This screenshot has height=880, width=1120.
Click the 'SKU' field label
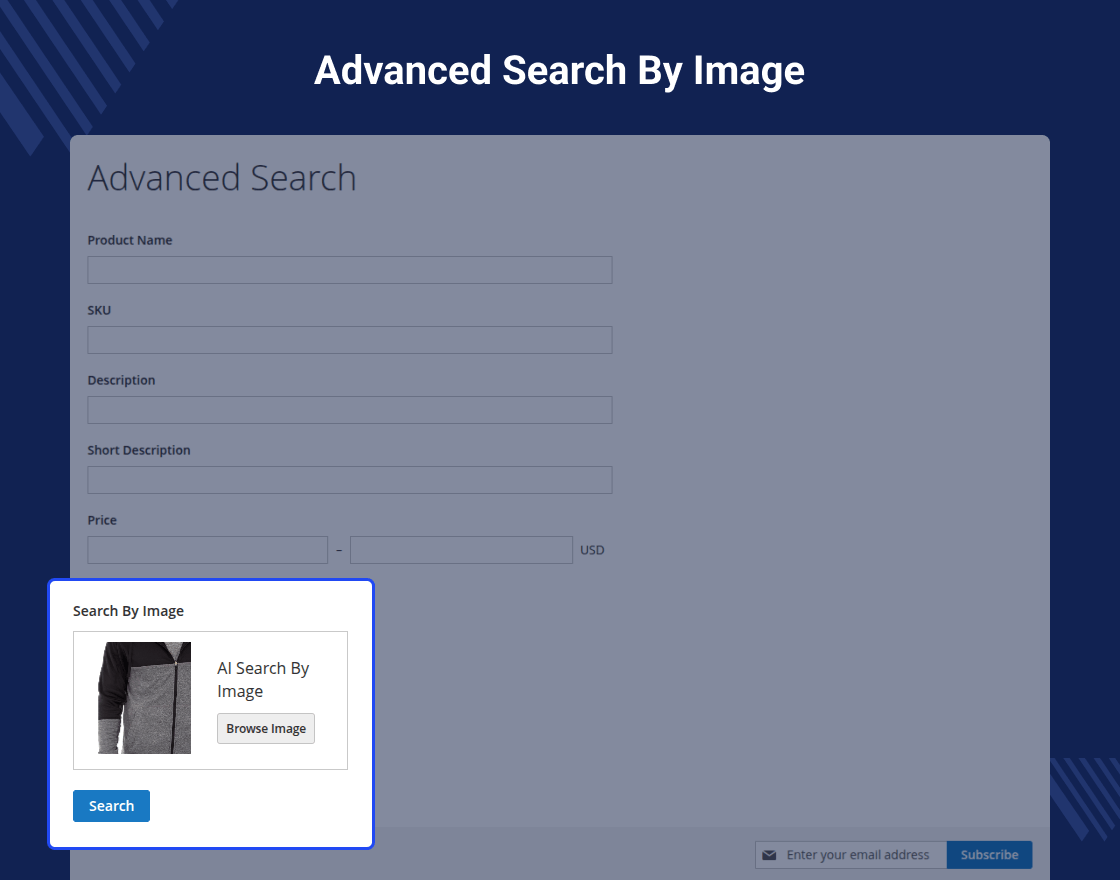point(99,310)
